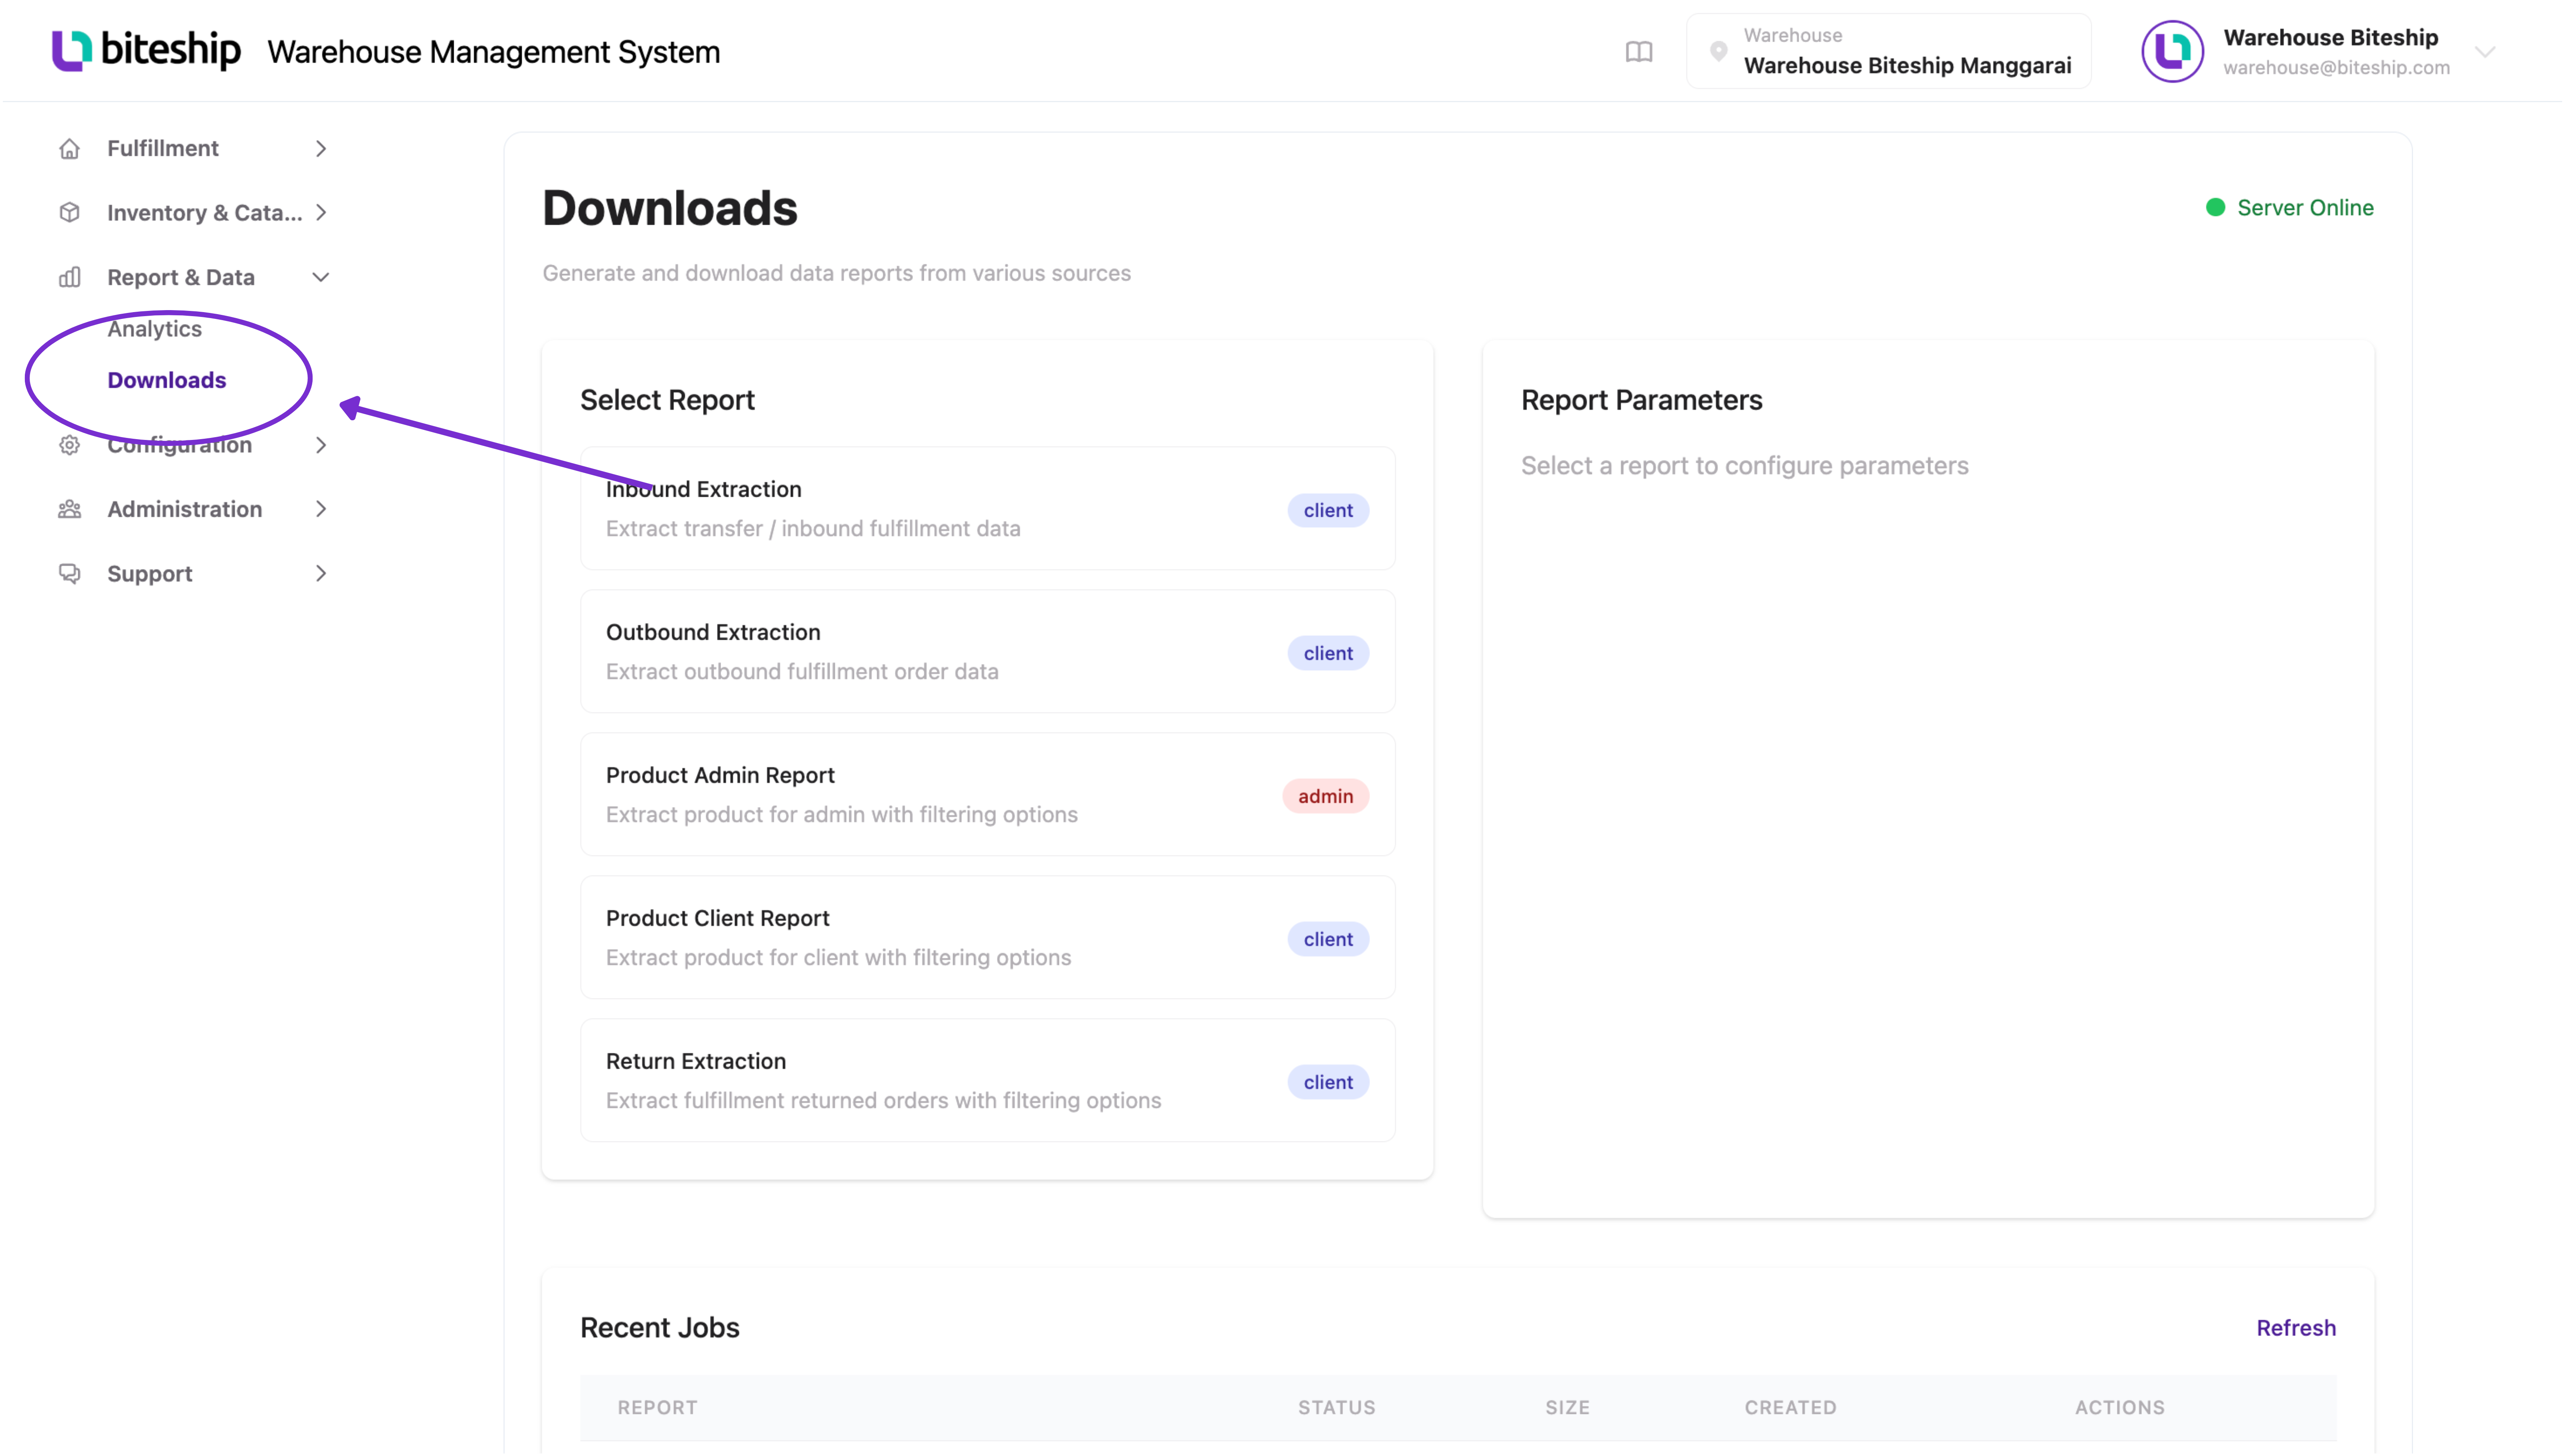Click 'Select a report to configure parameters' text
Viewport: 2565px width, 1456px height.
click(1744, 465)
